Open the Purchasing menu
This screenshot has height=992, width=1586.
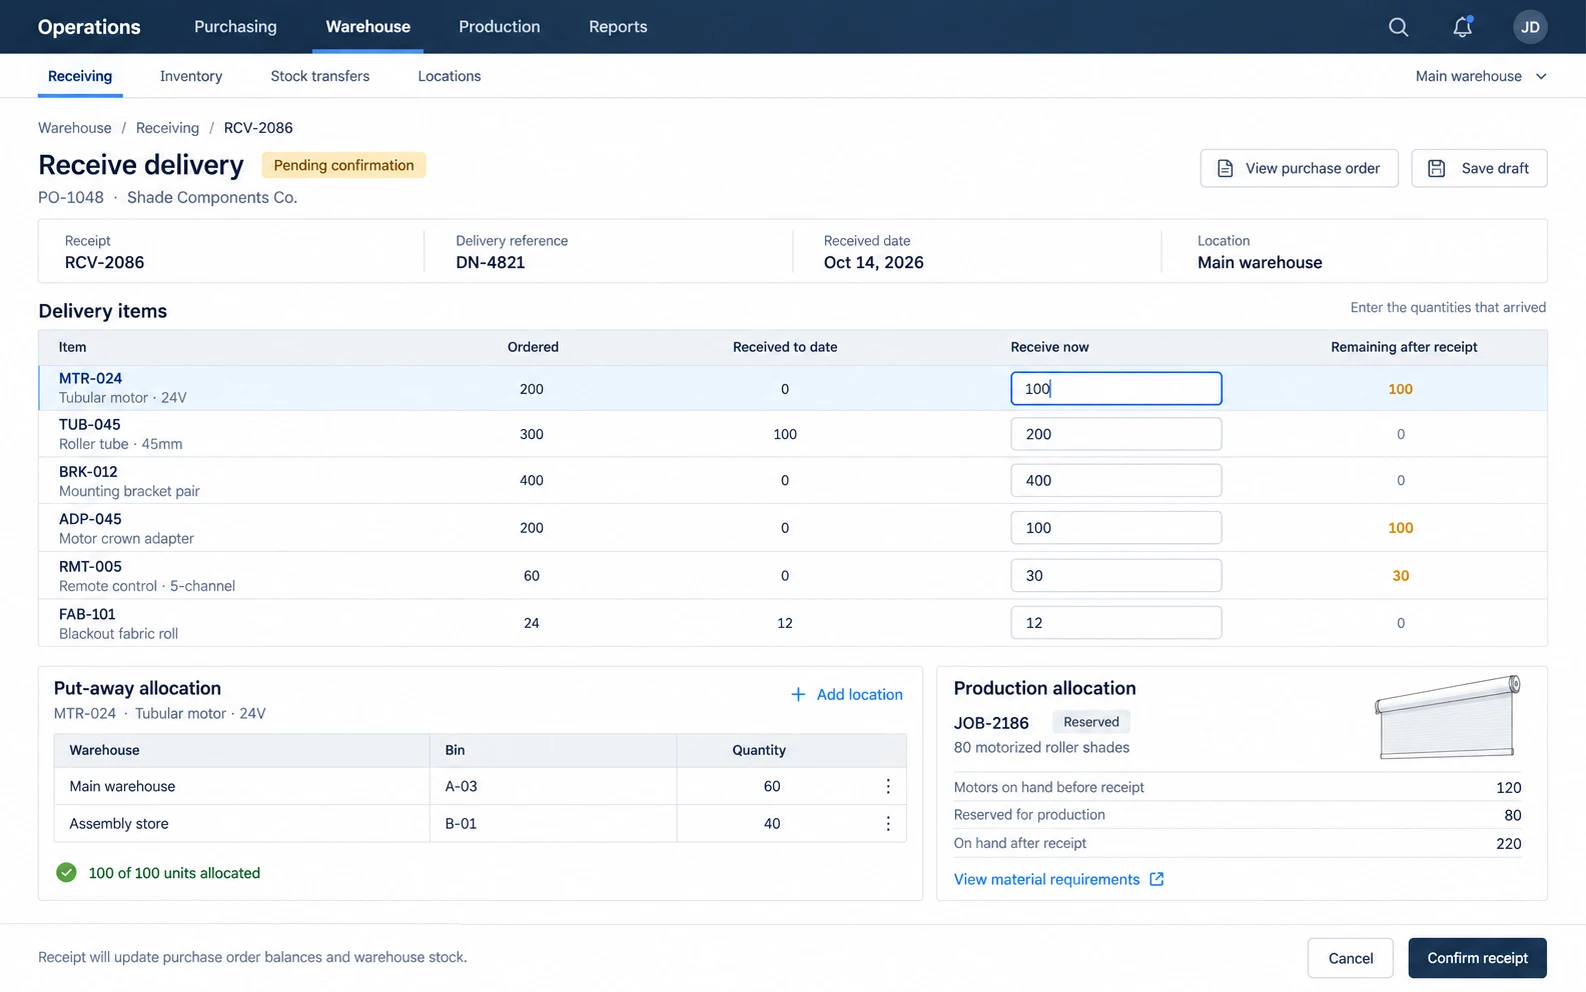[235, 27]
